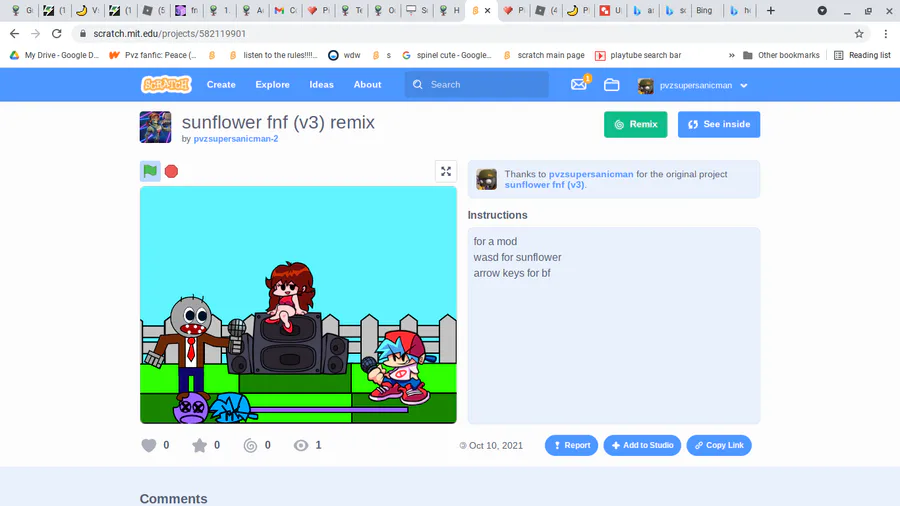Expand the account dropdown arrow
900x506 pixels.
[744, 85]
